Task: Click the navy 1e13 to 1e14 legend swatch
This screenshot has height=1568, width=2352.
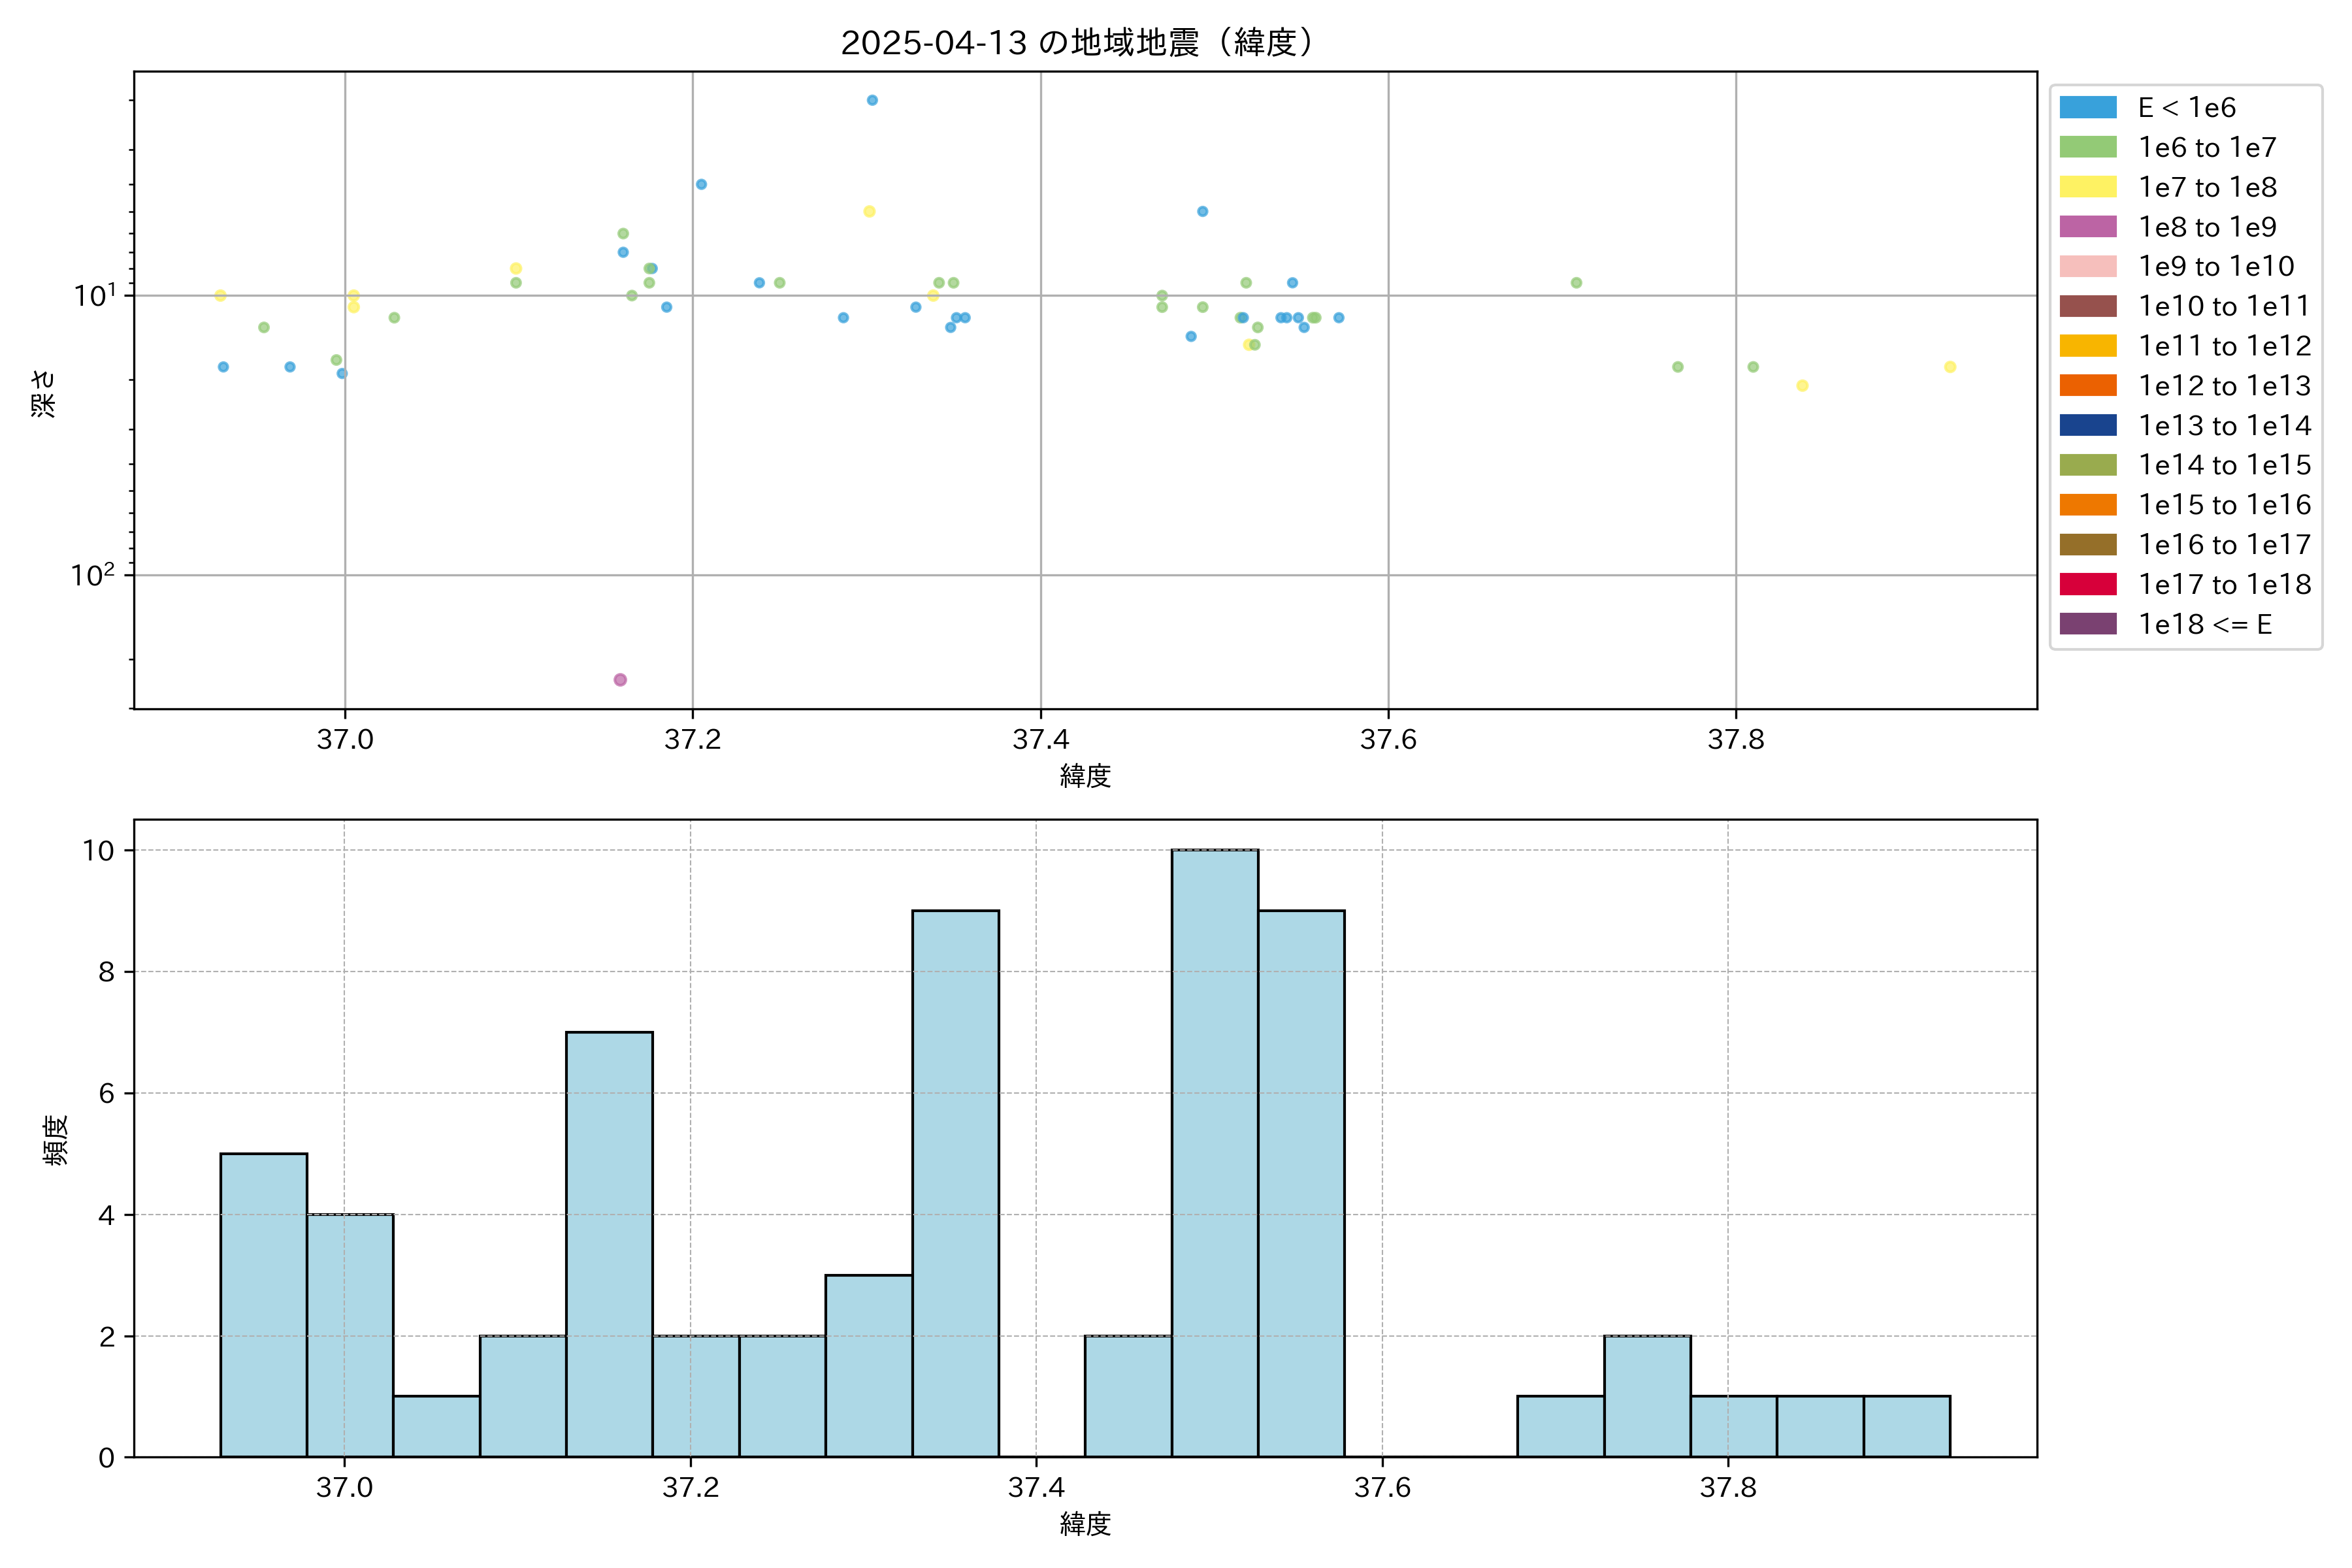Action: (2088, 425)
